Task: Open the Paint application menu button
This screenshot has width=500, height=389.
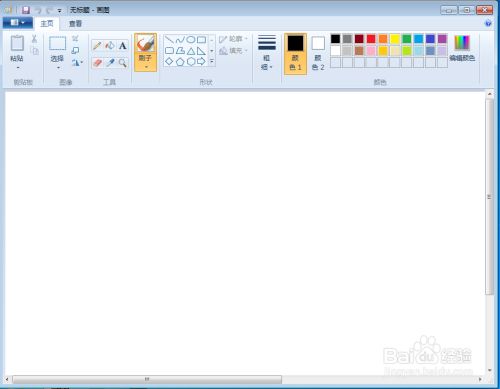Action: (x=18, y=23)
